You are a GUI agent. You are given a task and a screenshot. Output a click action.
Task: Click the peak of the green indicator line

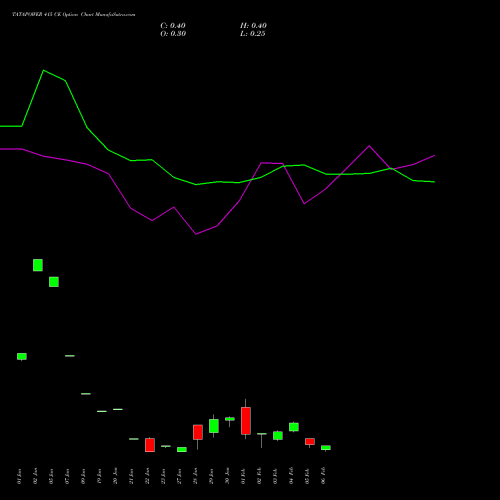point(44,70)
